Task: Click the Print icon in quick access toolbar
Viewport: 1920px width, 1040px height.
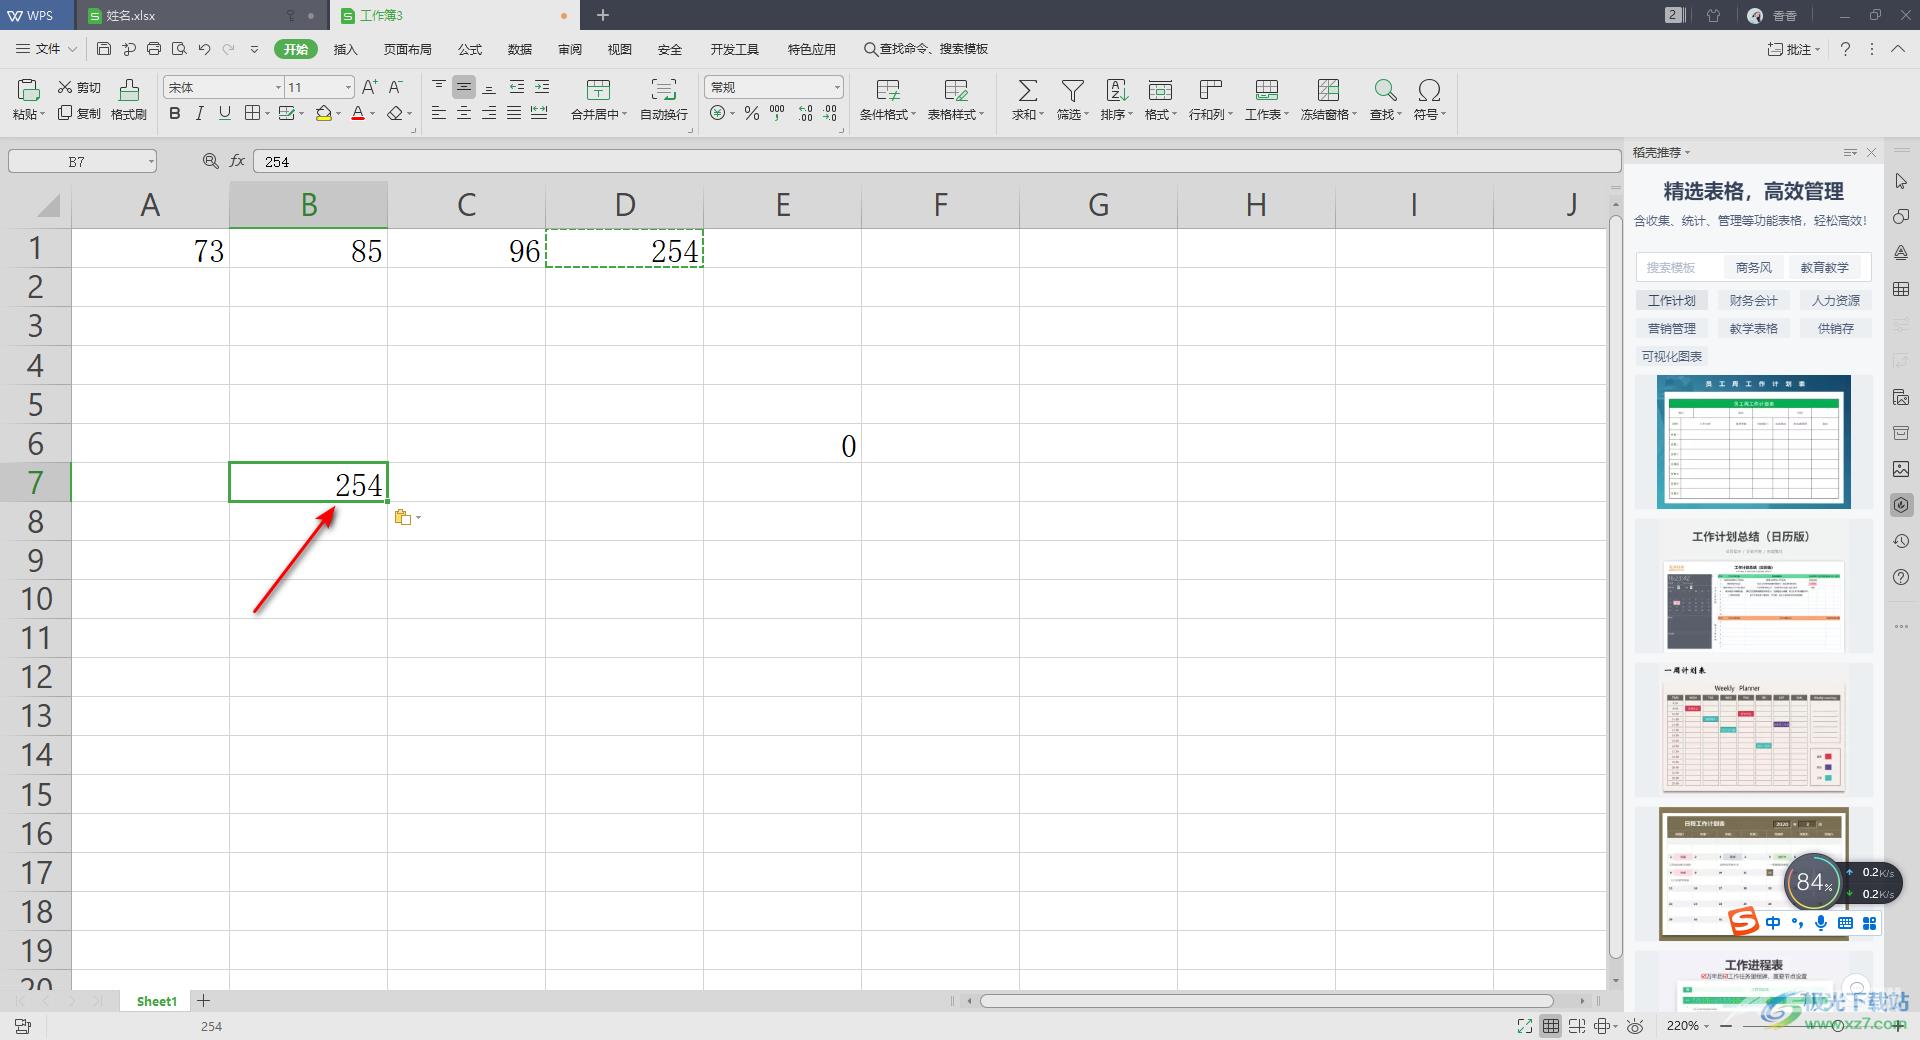Action: [x=154, y=48]
